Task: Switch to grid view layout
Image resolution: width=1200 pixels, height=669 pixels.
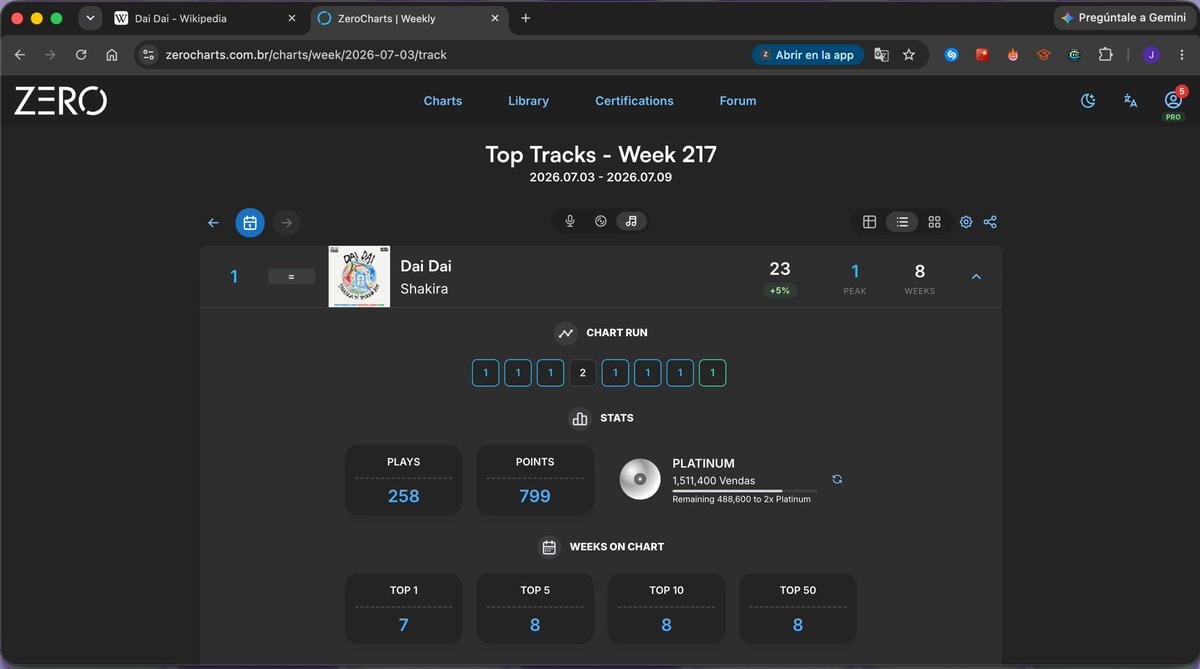Action: (934, 222)
